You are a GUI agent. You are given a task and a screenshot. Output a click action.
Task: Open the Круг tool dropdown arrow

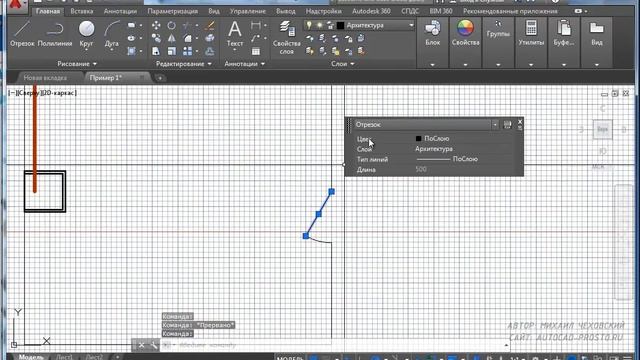tap(87, 50)
